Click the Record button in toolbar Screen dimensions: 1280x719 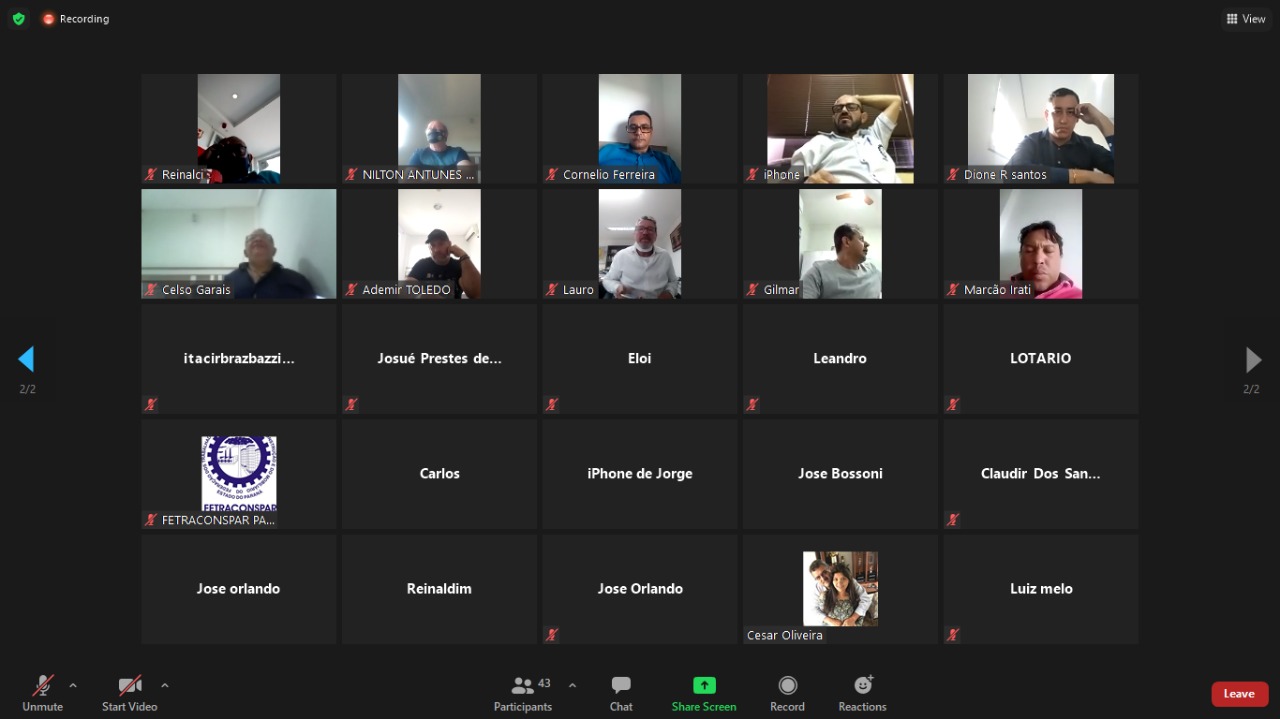pyautogui.click(x=787, y=693)
